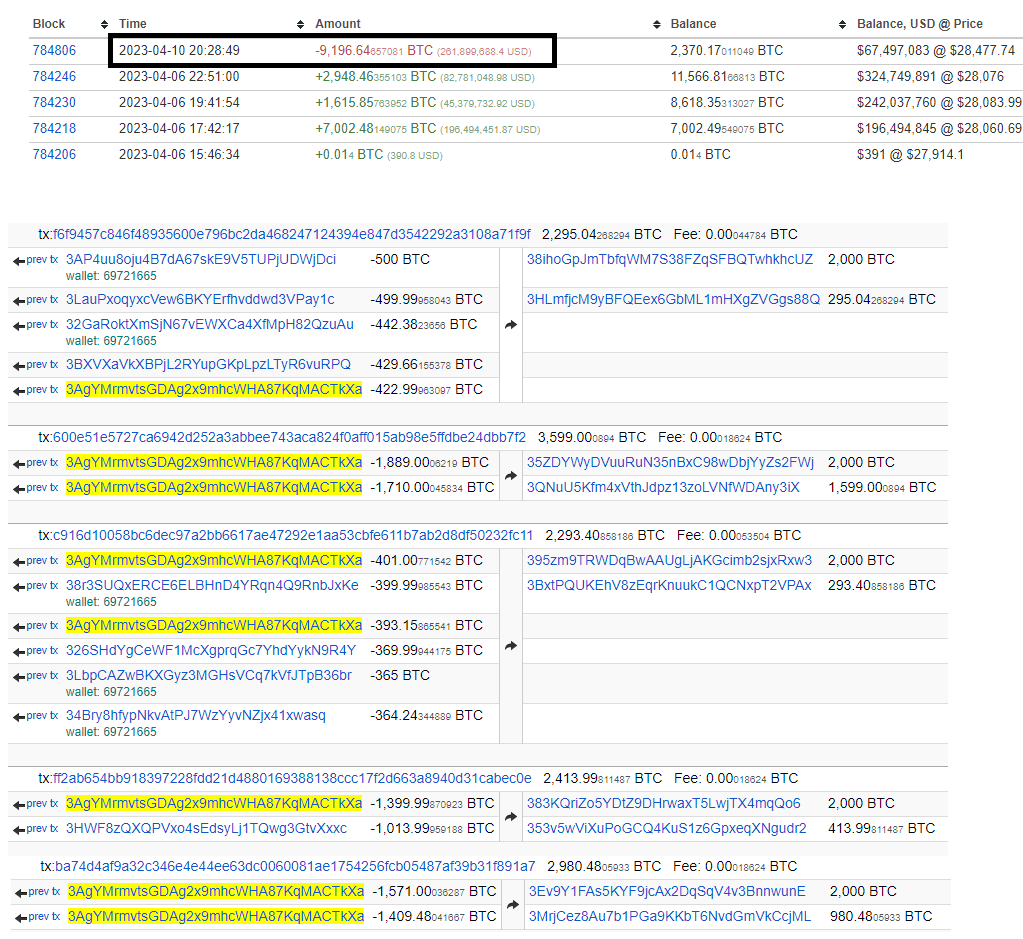Click the right arrow in transaction f6f9457c

tap(511, 325)
